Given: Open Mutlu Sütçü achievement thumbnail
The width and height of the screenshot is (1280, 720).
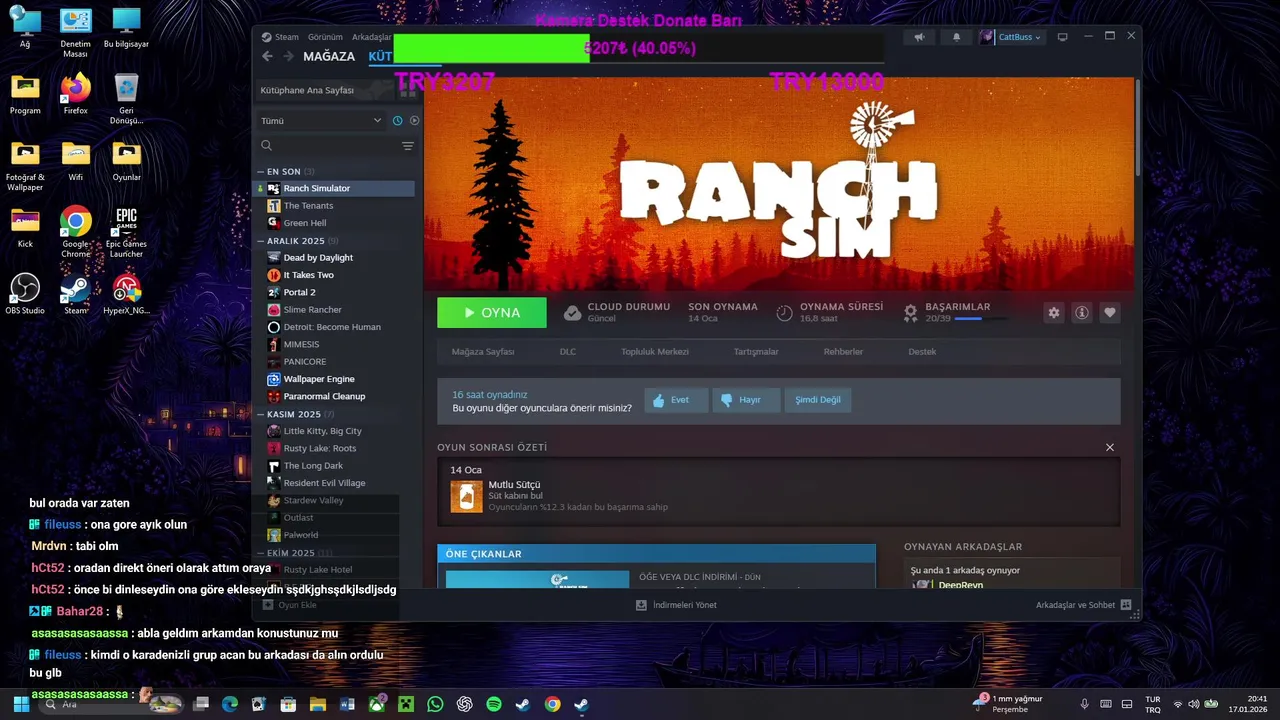Looking at the screenshot, I should coord(466,497).
